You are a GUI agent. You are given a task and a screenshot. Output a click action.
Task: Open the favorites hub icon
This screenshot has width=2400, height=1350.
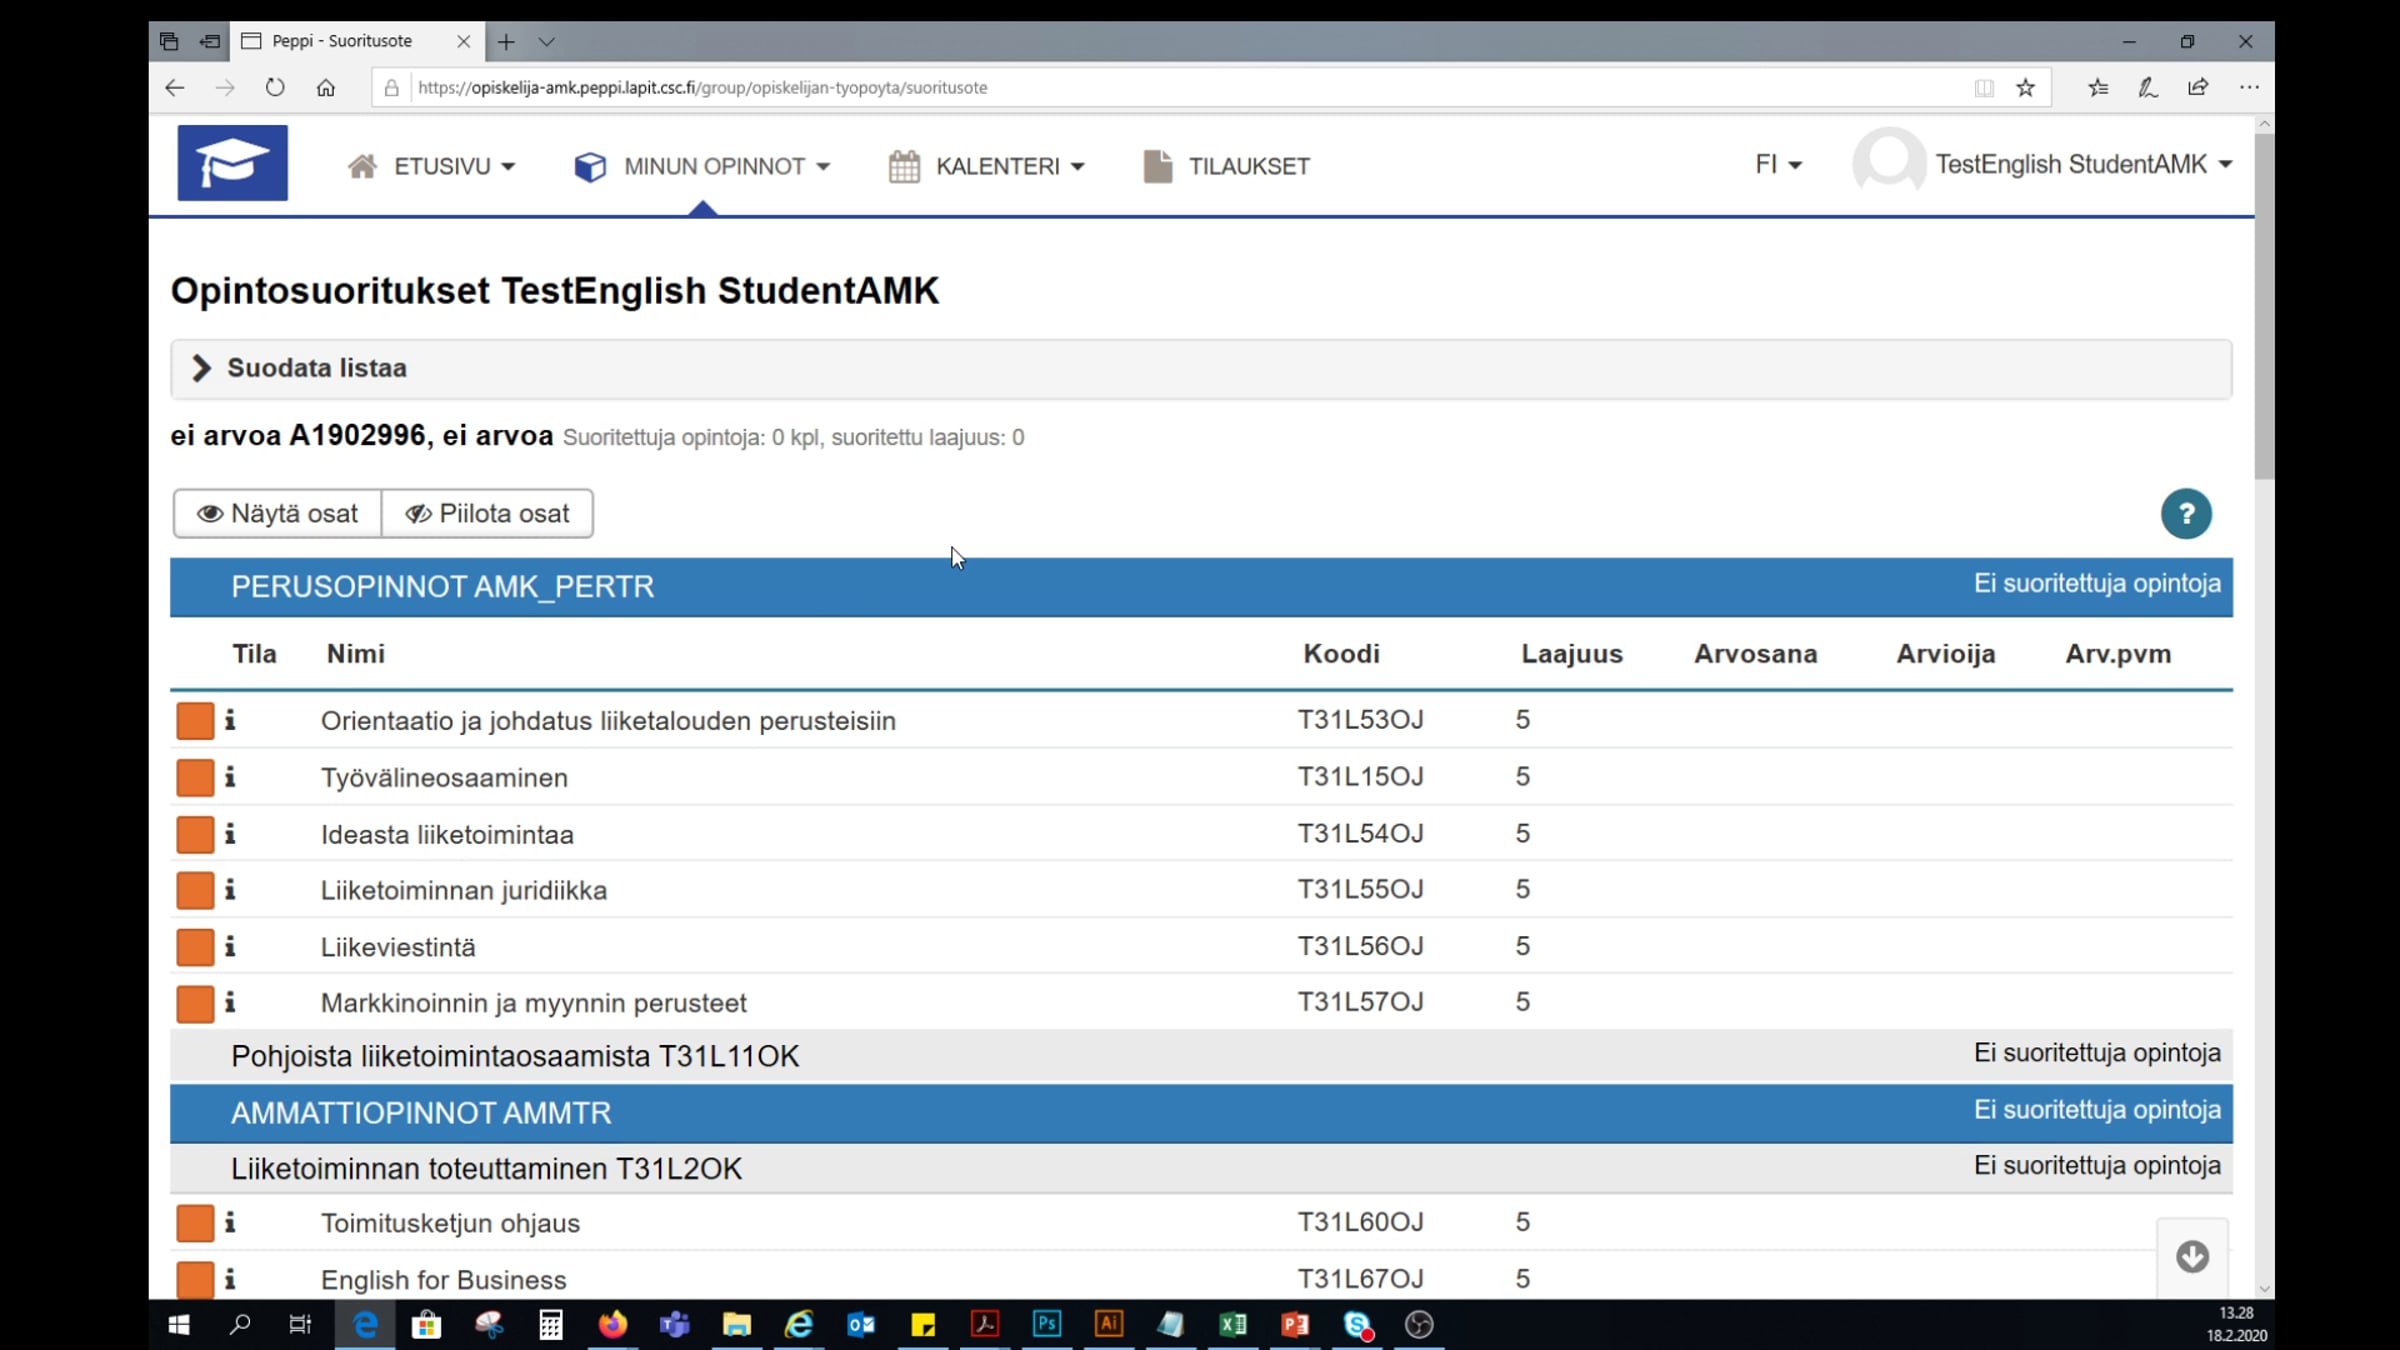click(x=2098, y=88)
